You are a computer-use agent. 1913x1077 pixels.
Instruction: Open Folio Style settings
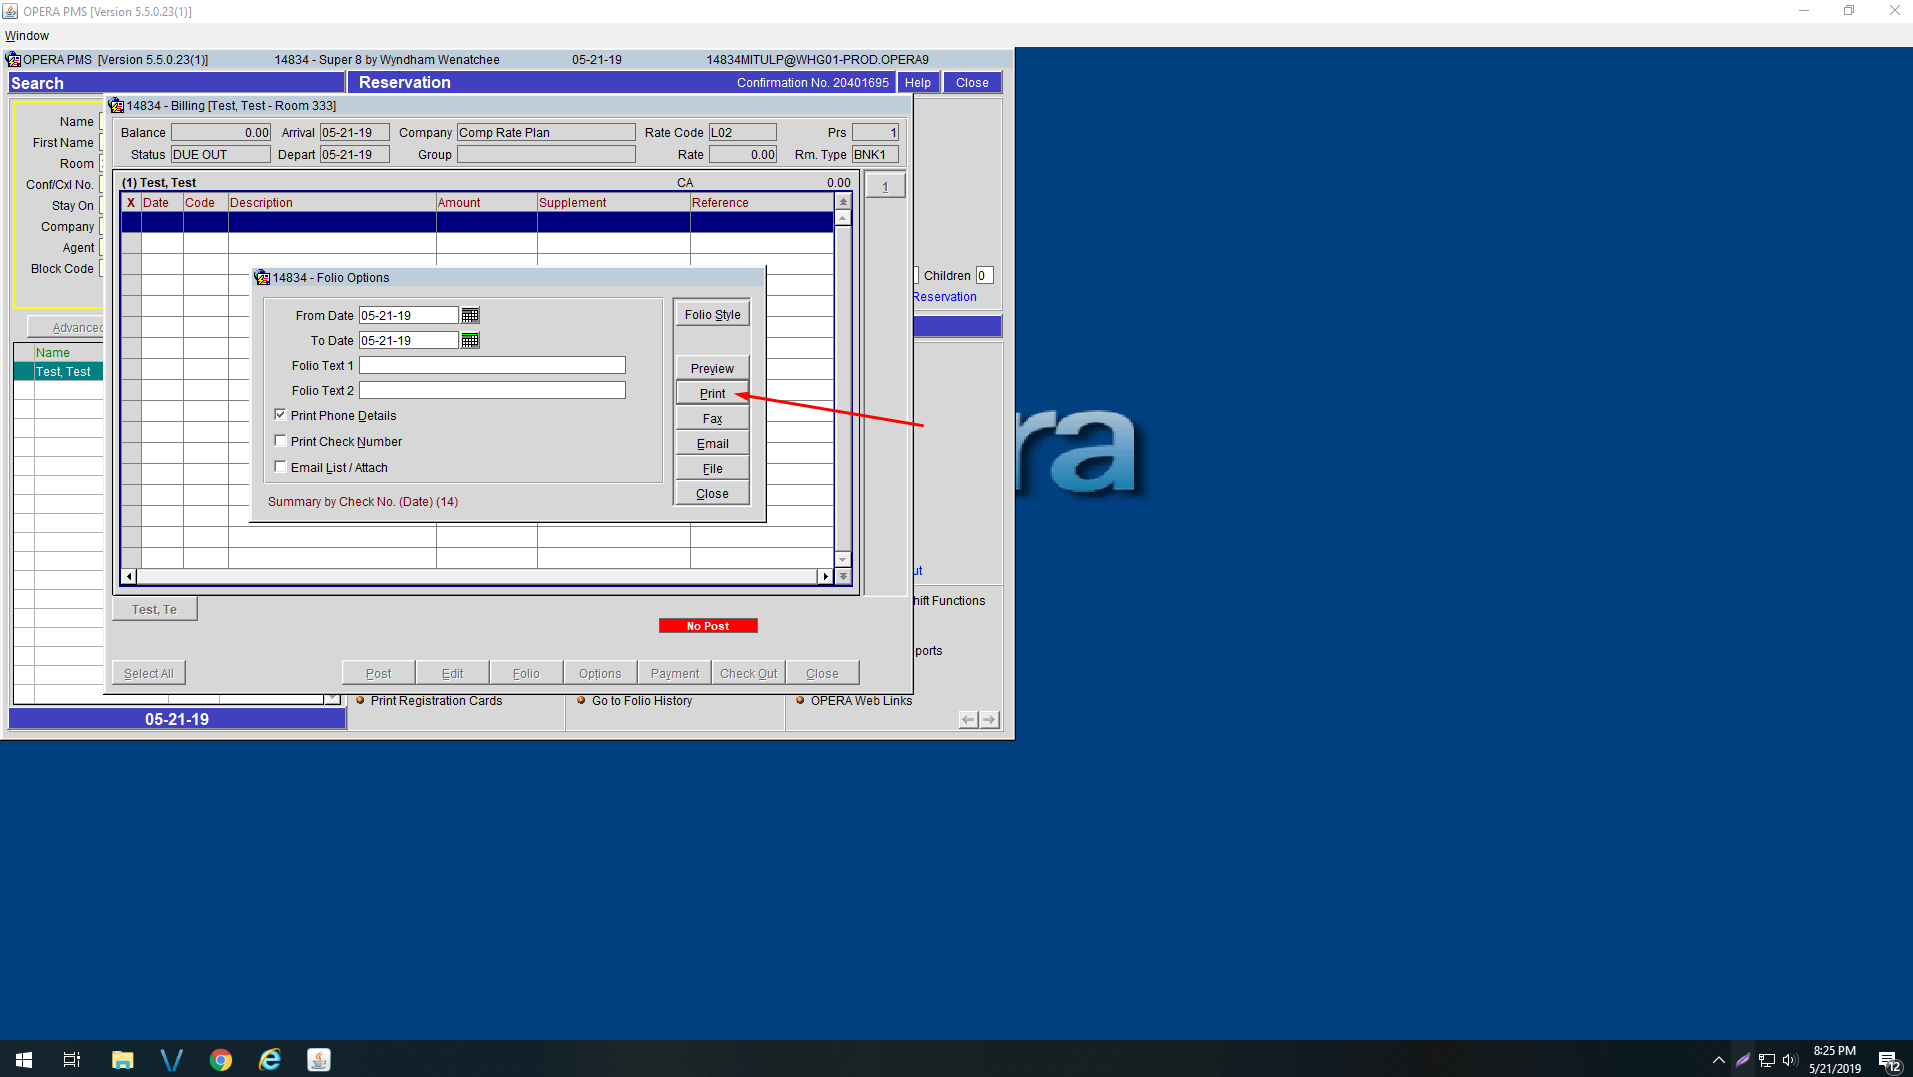(711, 313)
